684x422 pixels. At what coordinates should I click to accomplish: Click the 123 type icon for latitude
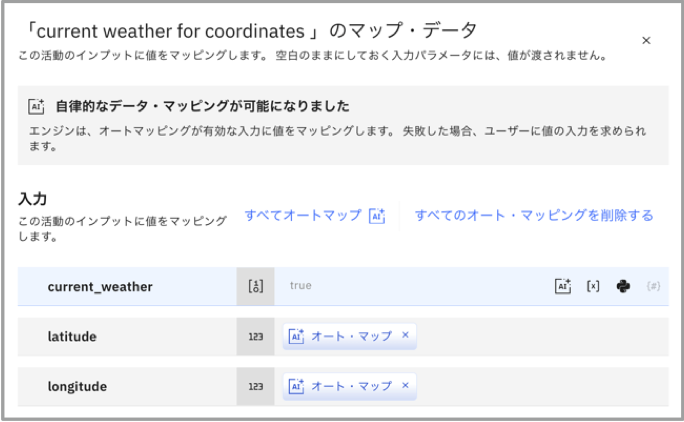[255, 337]
